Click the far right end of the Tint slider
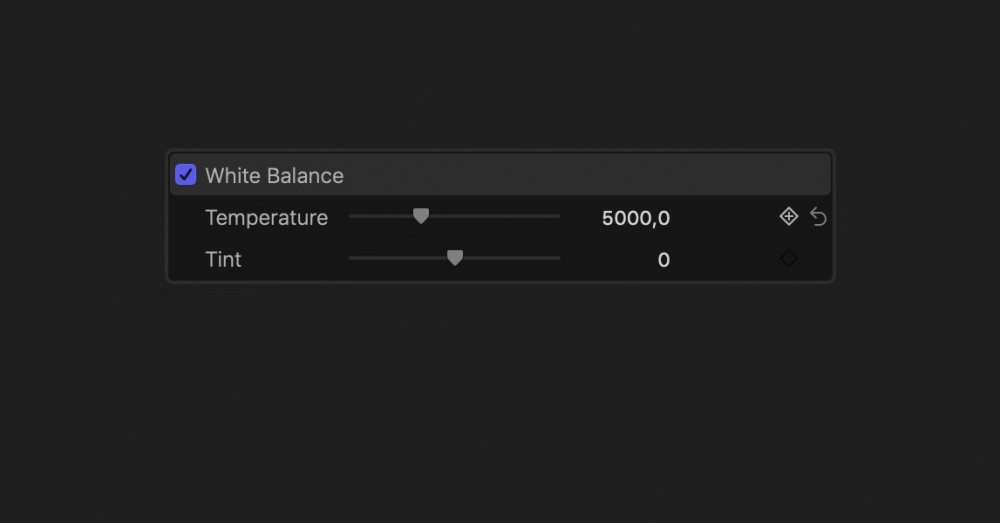Image resolution: width=1000 pixels, height=523 pixels. point(558,258)
